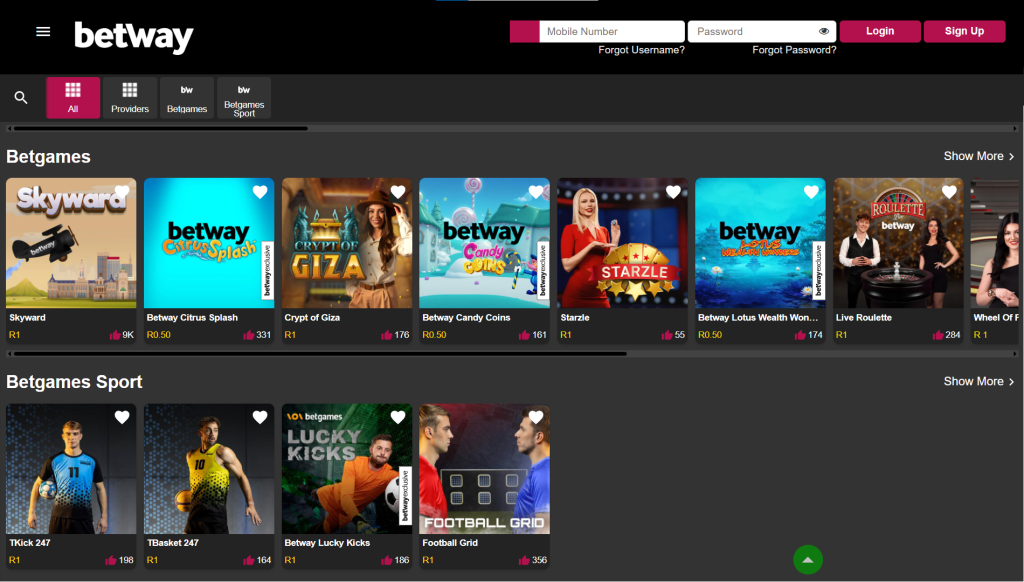Open the Football Grid thumbnail

click(485, 468)
